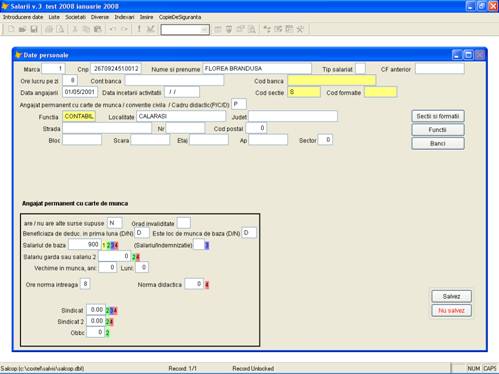Click the Localitate field showing CALARASI
Viewport: 499px width, 374px height.
(x=181, y=116)
